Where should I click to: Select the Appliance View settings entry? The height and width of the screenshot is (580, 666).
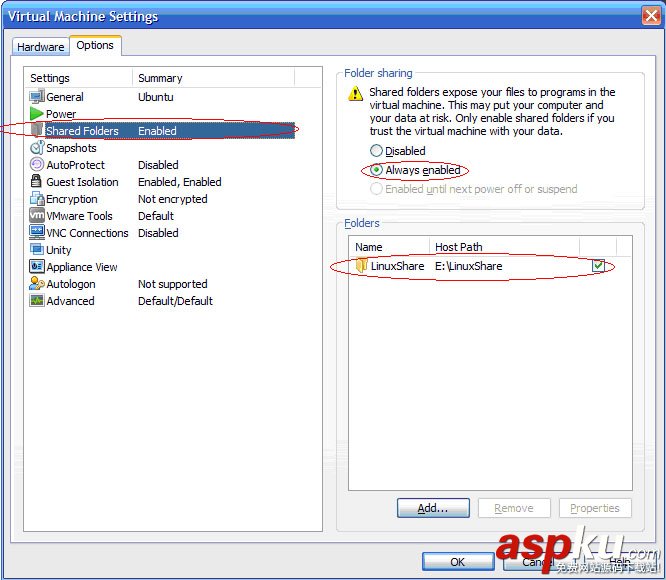(161, 267)
